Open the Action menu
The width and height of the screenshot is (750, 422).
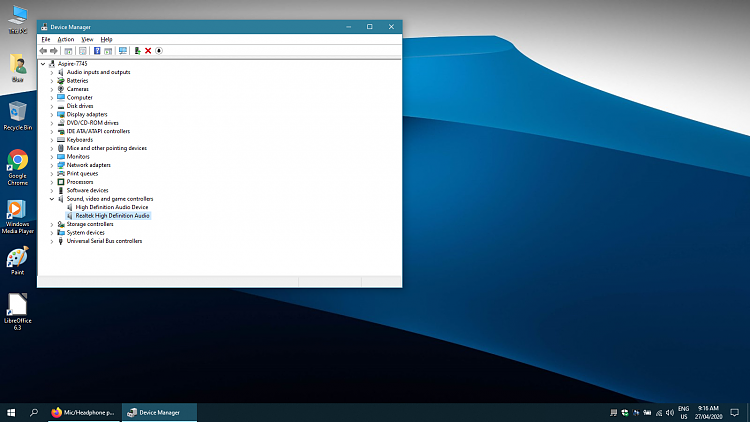[x=66, y=39]
